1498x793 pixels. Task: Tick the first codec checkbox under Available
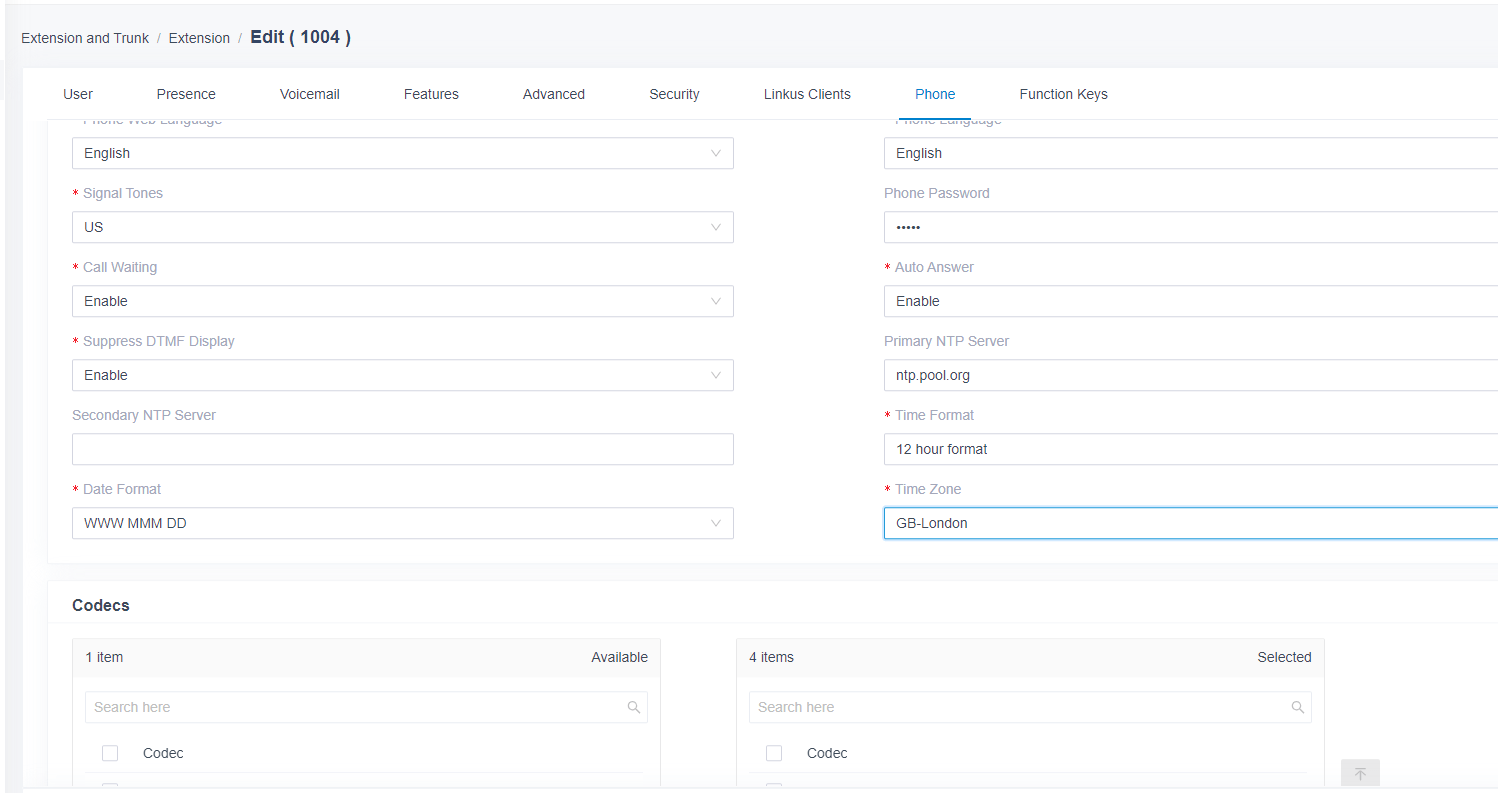[x=110, y=789]
